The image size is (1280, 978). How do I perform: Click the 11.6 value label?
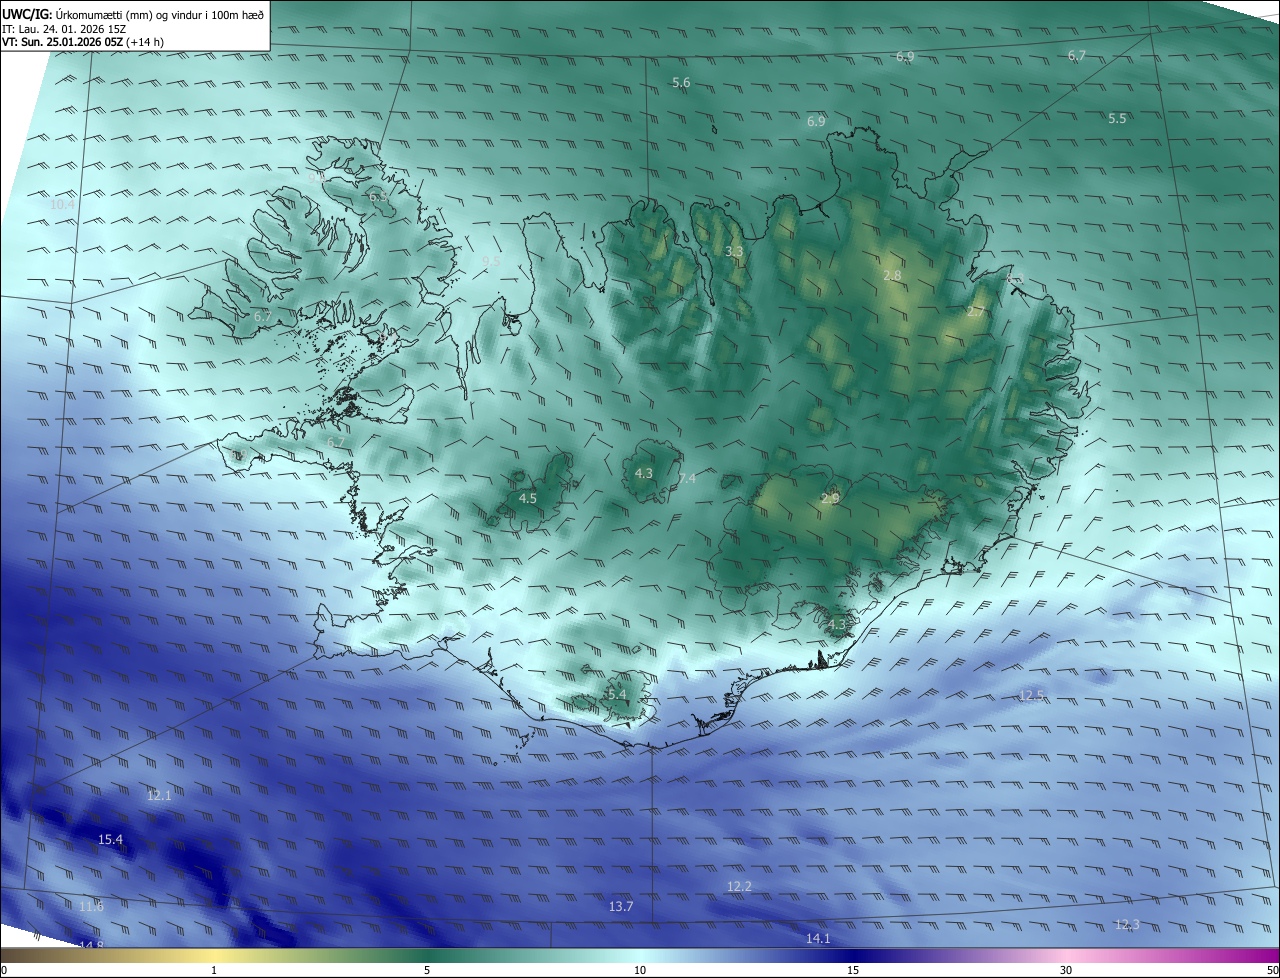tap(91, 906)
